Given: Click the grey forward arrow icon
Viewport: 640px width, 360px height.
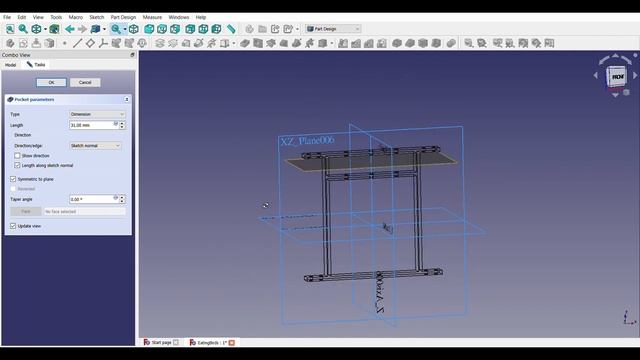Looking at the screenshot, I should click(x=82, y=29).
